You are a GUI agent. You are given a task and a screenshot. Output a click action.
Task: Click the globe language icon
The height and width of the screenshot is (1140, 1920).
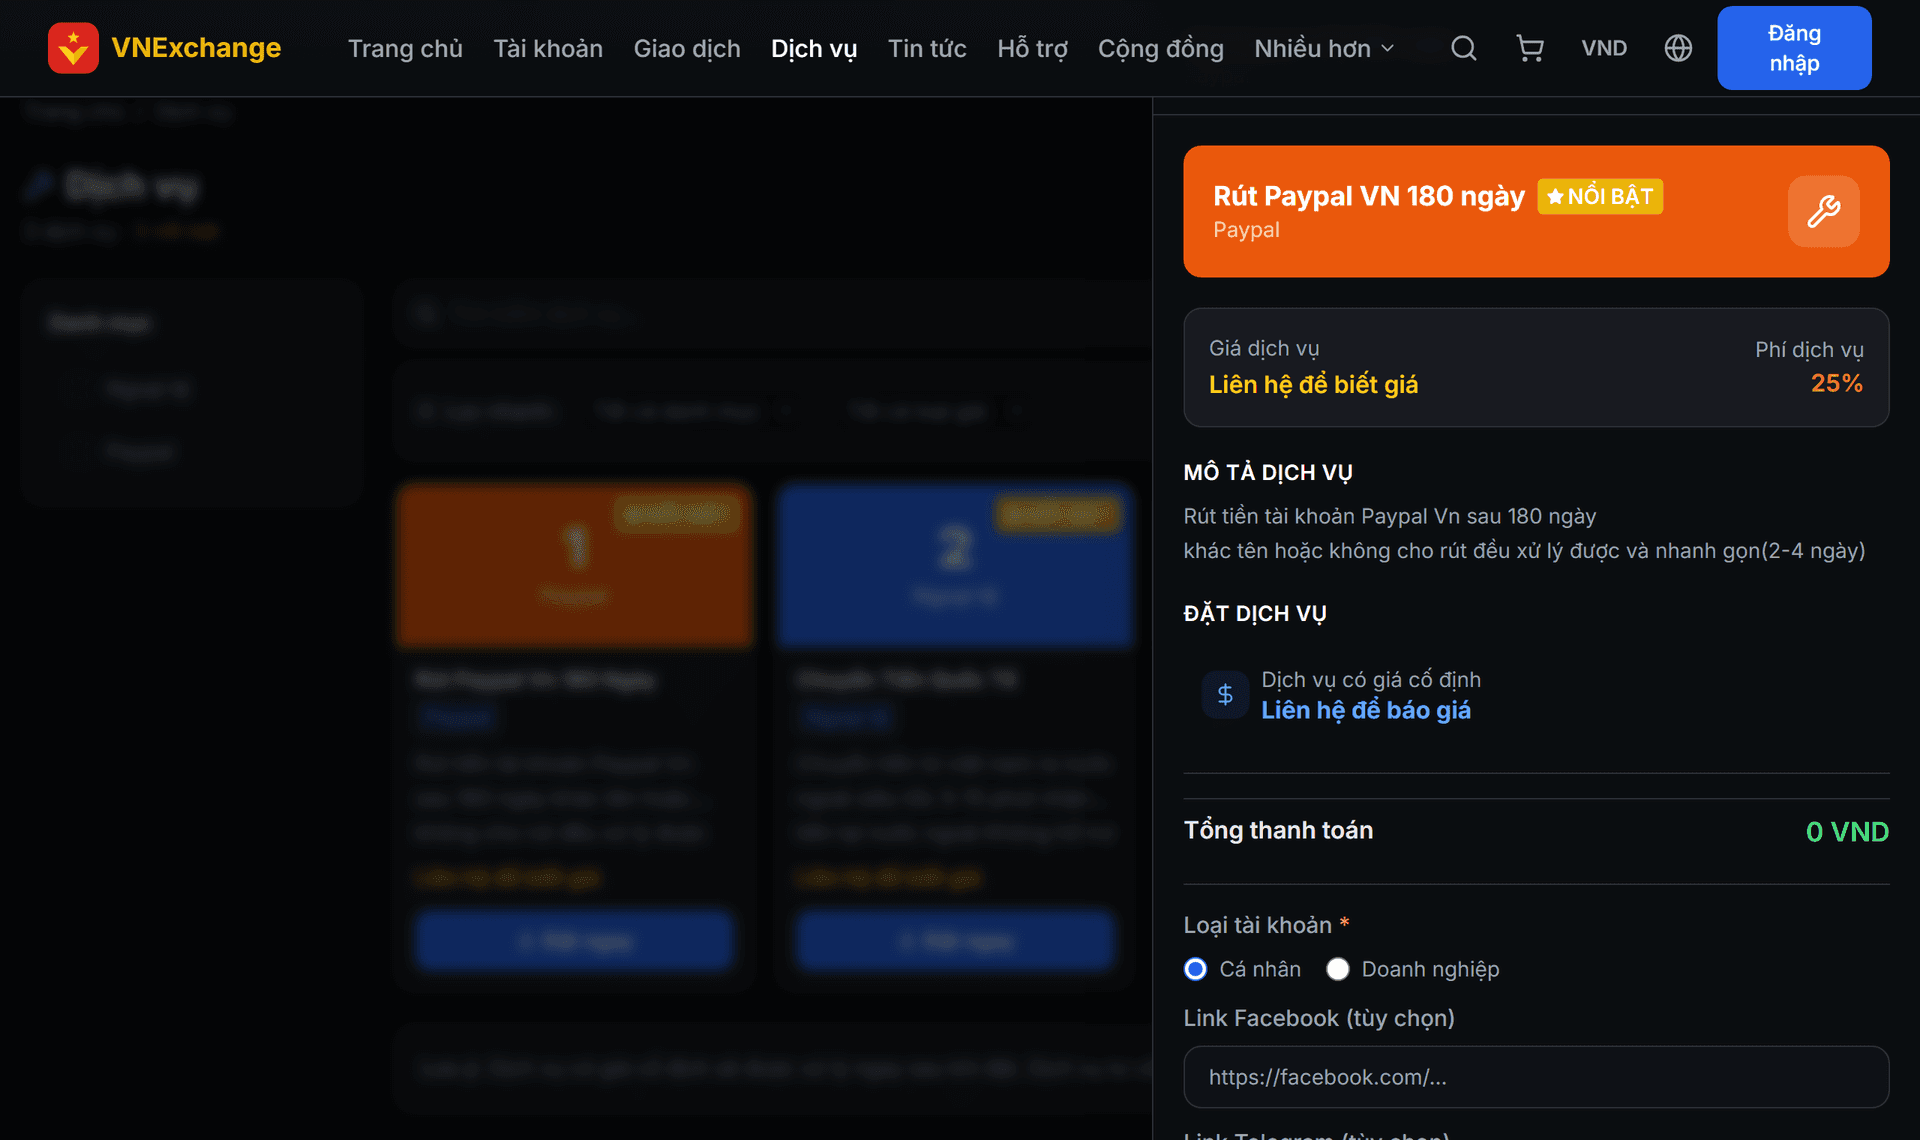click(x=1678, y=48)
